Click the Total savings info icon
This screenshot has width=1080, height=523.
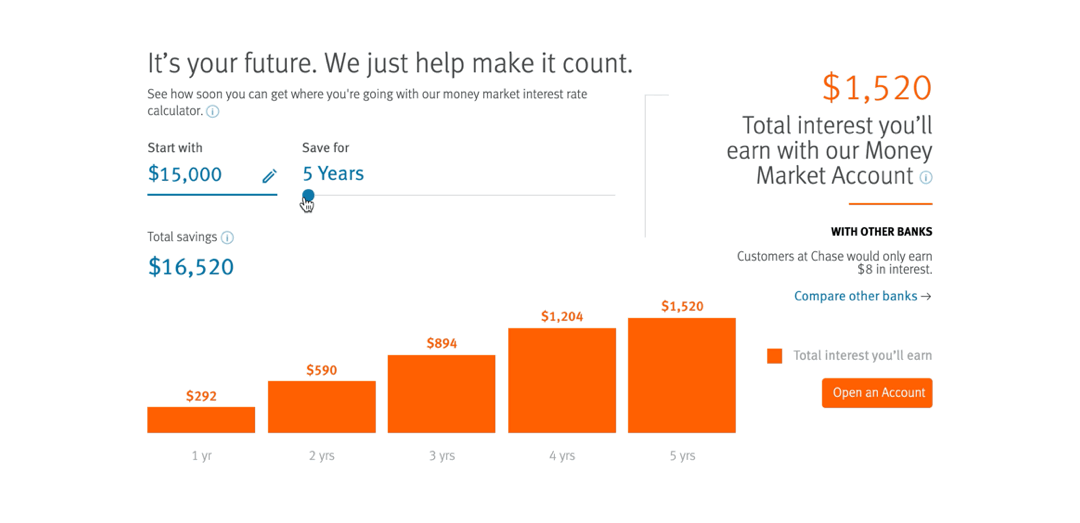pos(227,238)
